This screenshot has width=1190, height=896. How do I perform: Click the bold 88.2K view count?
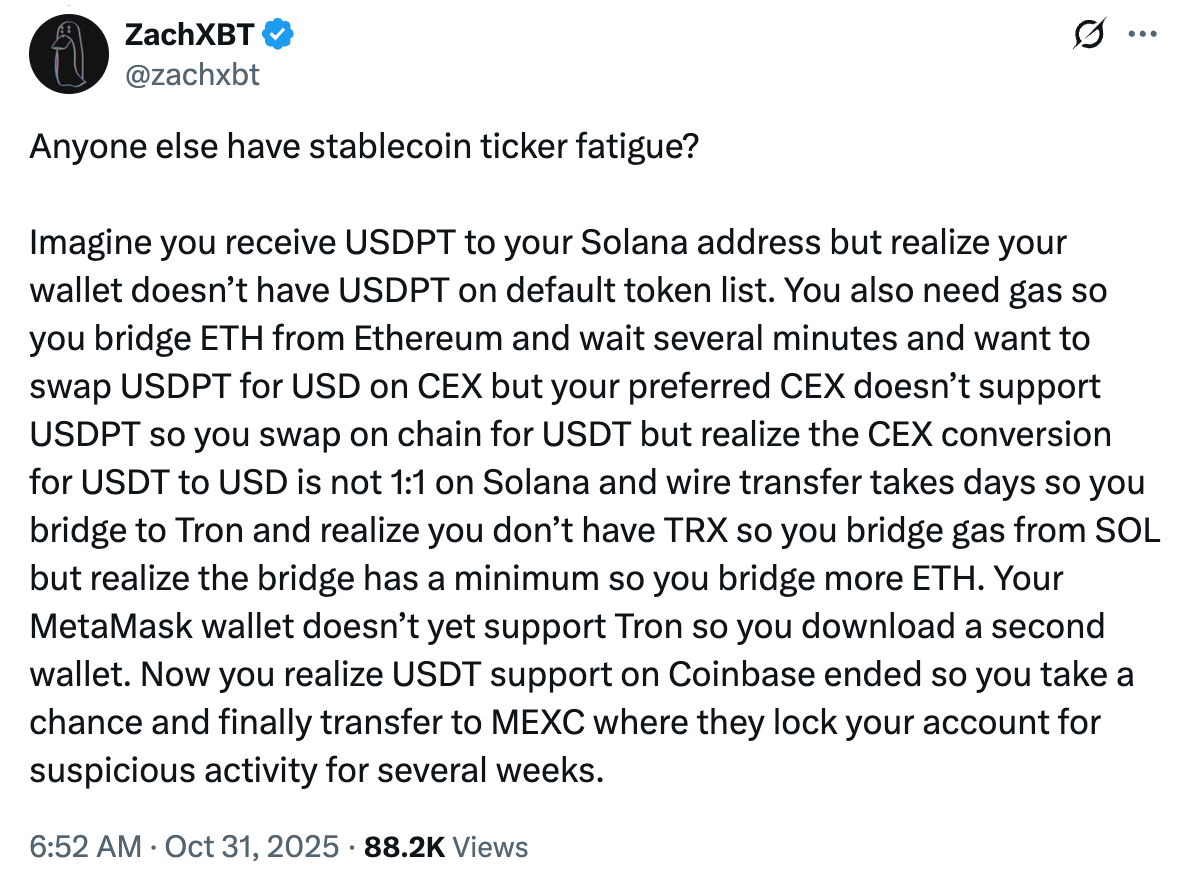(x=404, y=846)
